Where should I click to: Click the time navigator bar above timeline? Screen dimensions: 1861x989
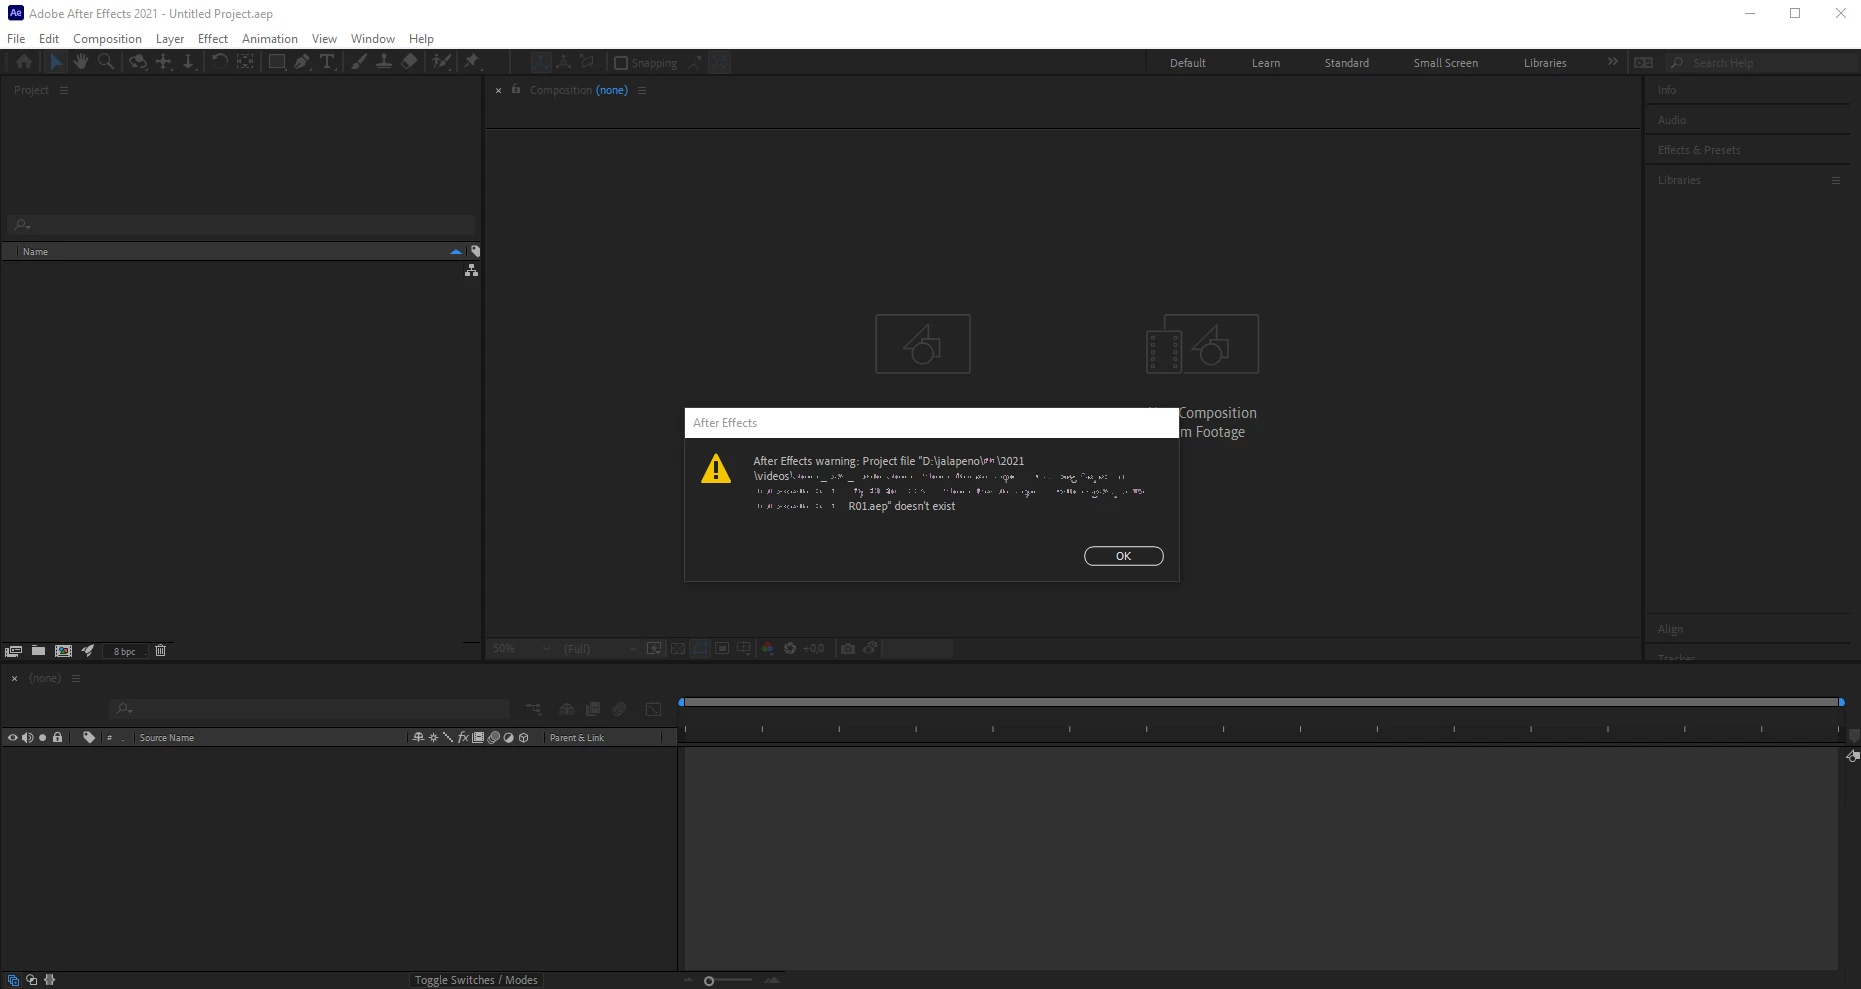tap(1261, 702)
